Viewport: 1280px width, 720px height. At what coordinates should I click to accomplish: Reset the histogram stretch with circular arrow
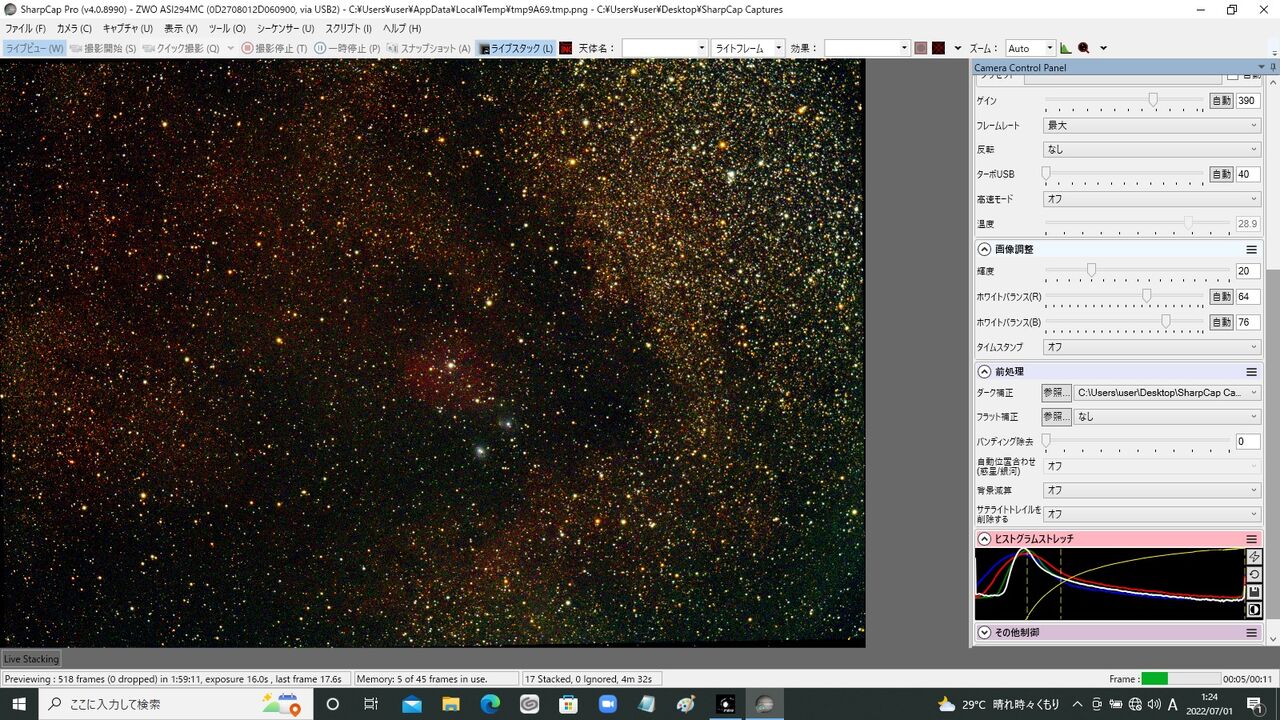(x=1255, y=575)
